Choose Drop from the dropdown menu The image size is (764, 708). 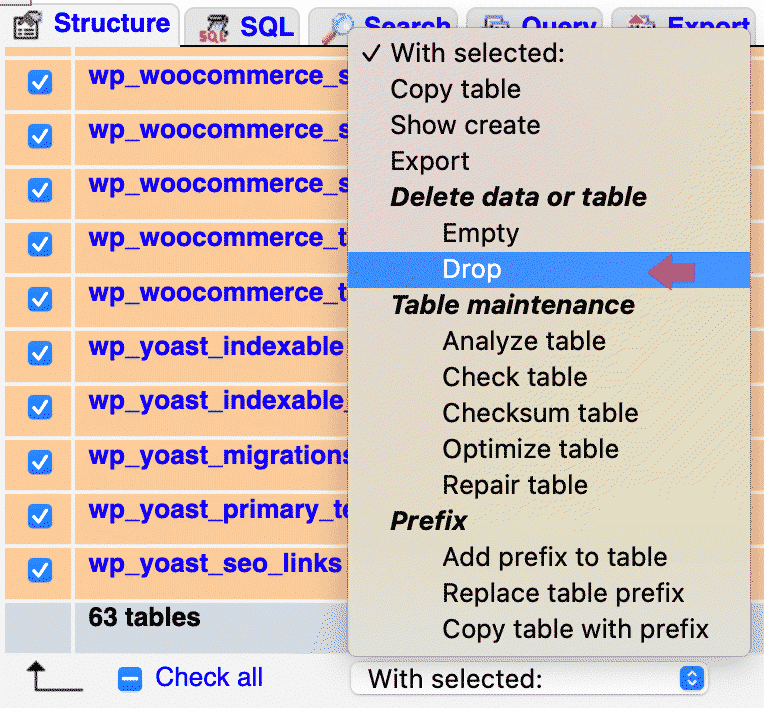coord(472,269)
